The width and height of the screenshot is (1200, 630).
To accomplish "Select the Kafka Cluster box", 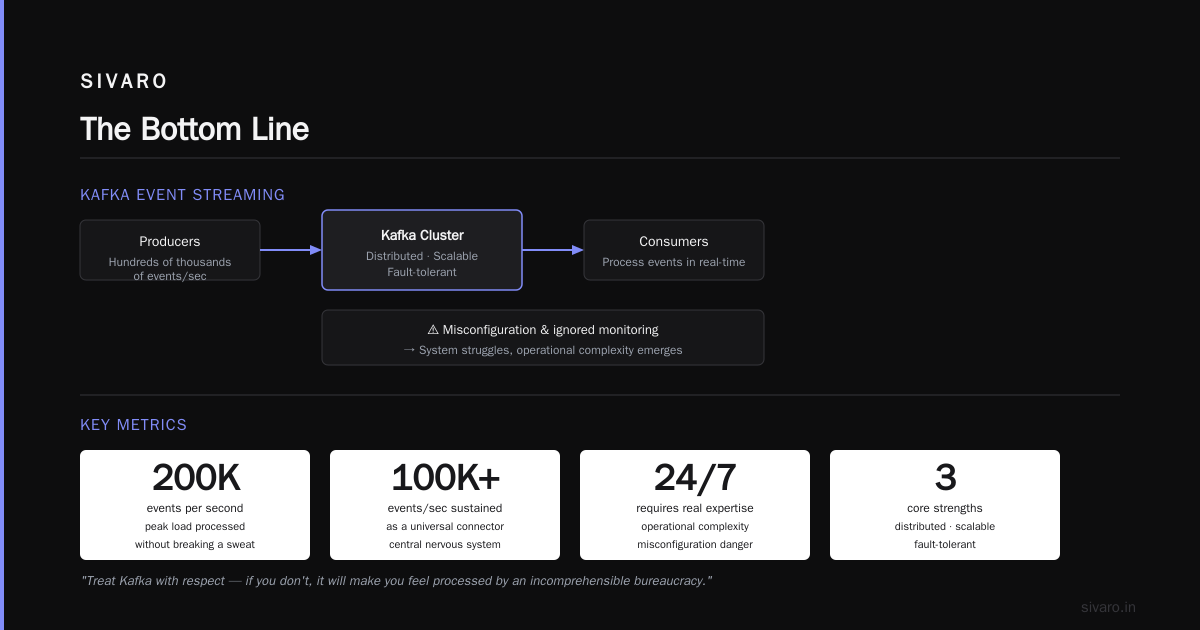I will tap(422, 250).
